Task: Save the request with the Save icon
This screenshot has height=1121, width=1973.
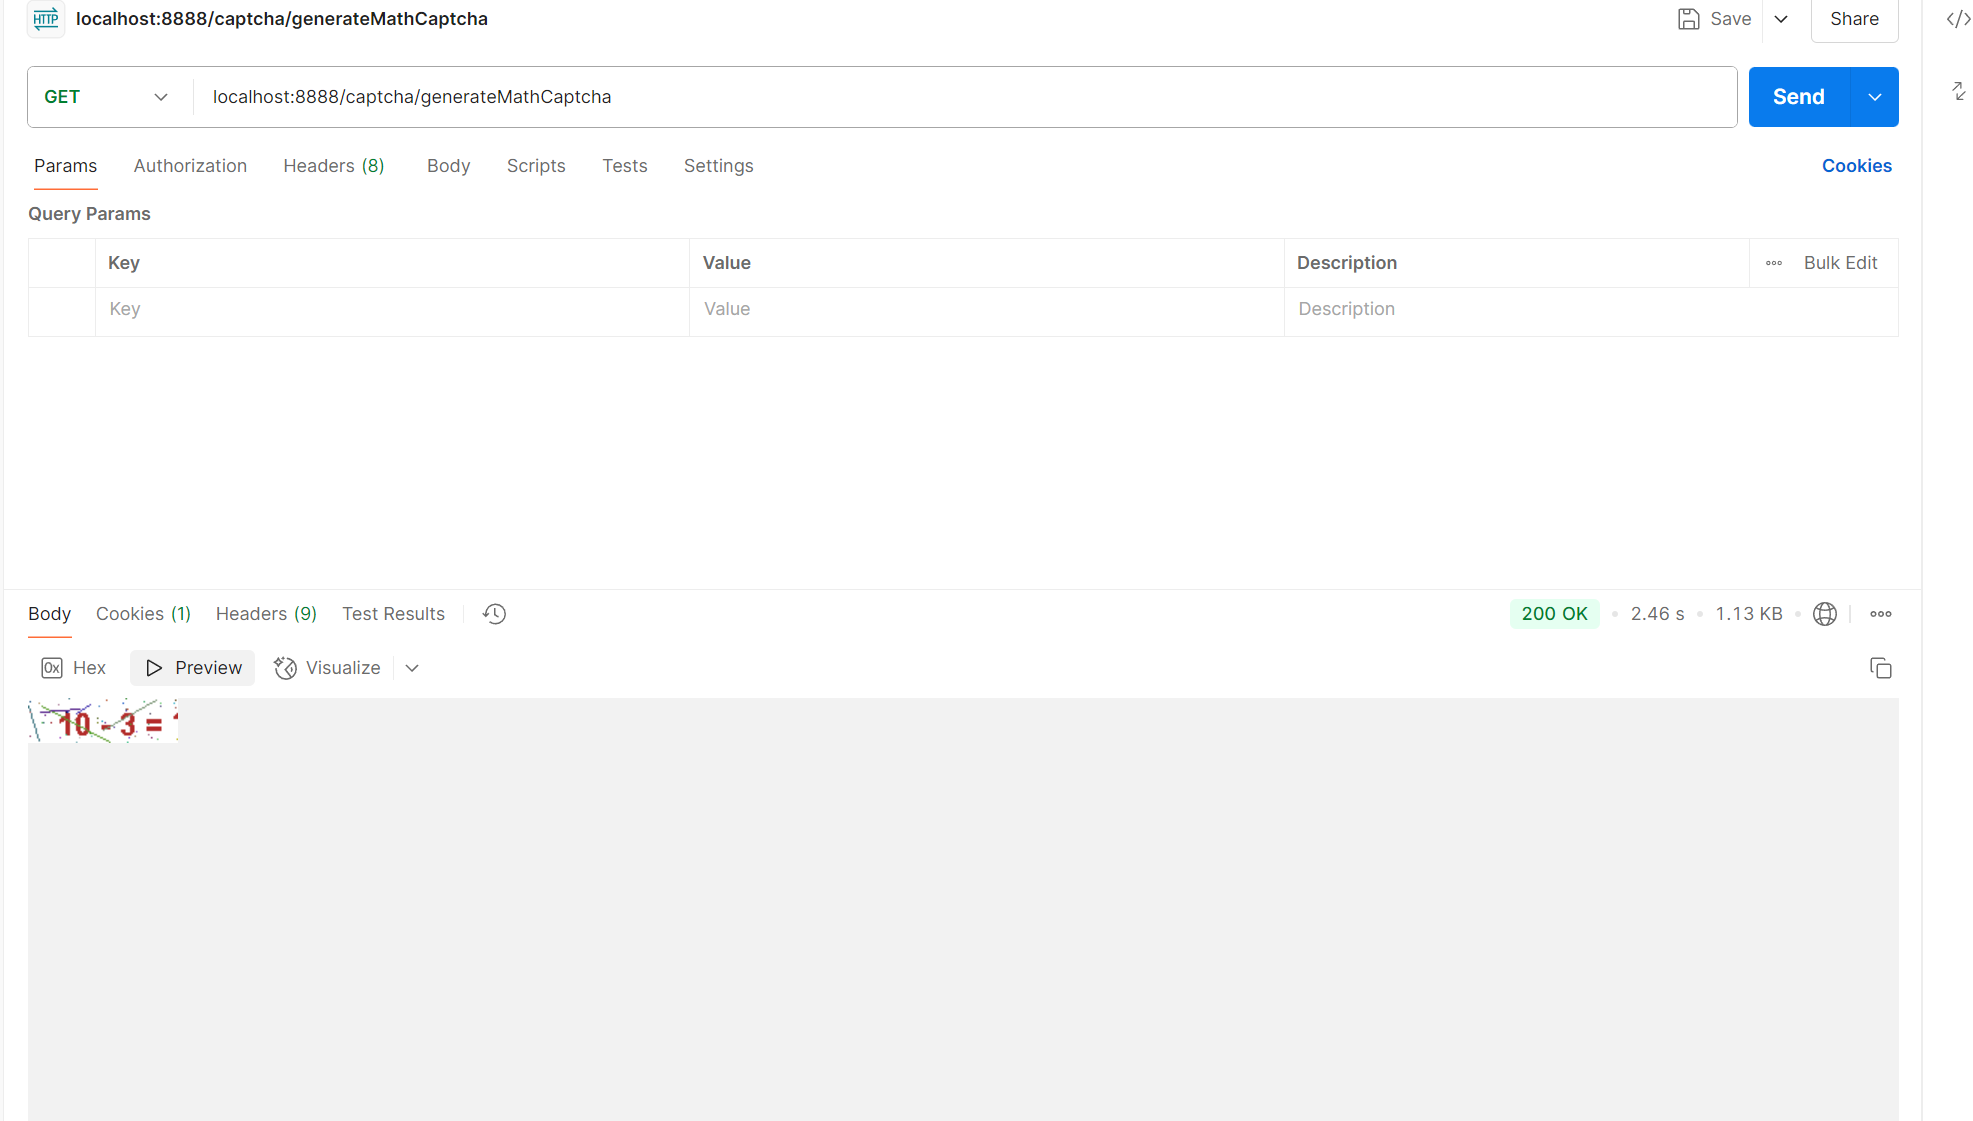Action: [x=1689, y=18]
